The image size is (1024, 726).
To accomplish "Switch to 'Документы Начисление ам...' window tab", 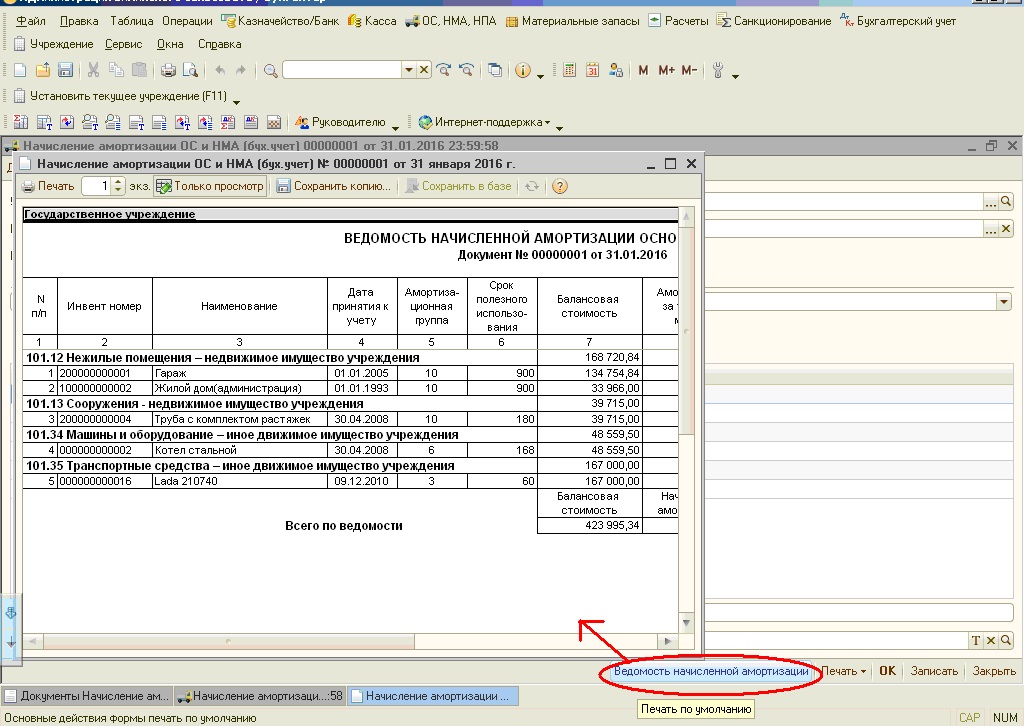I will point(88,696).
